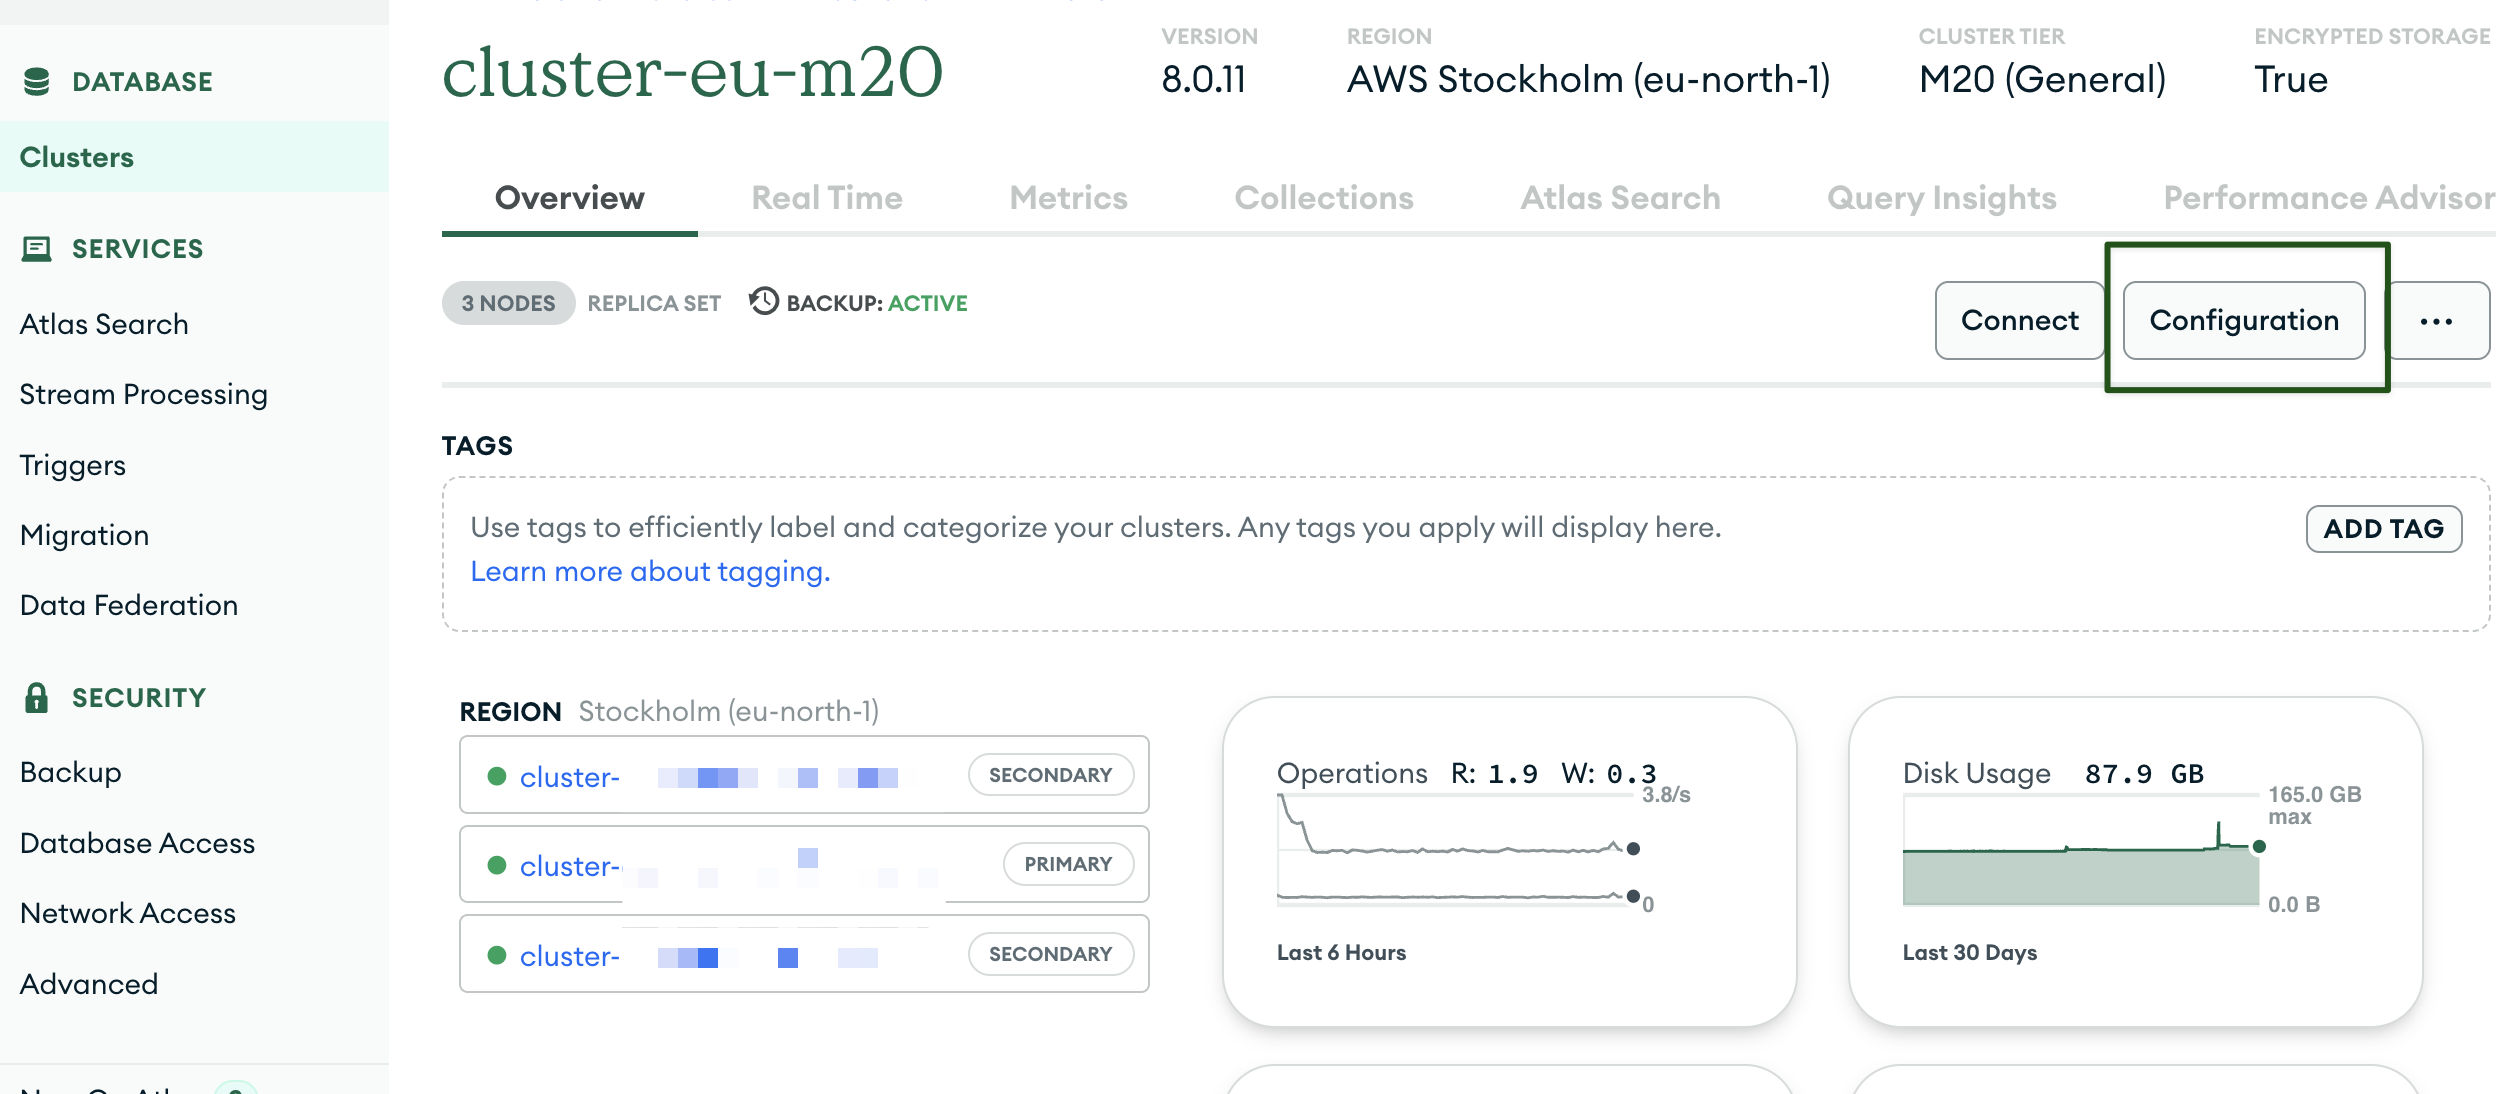Click the 3 NODES badge
The image size is (2496, 1094).
(508, 302)
